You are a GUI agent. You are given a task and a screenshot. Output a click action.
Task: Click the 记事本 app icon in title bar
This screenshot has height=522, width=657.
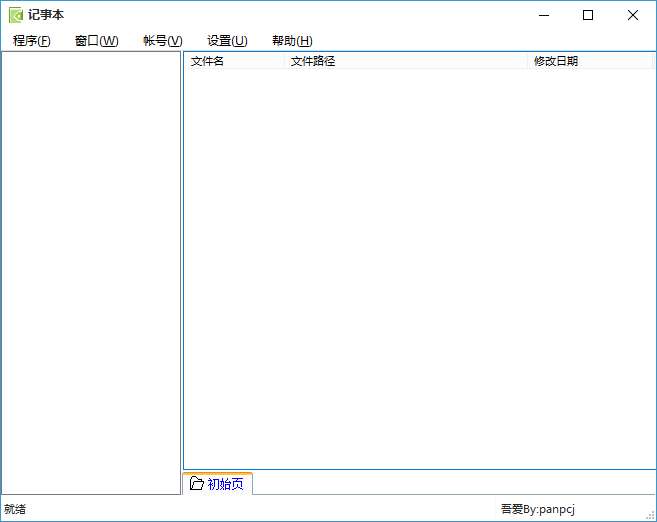point(16,15)
